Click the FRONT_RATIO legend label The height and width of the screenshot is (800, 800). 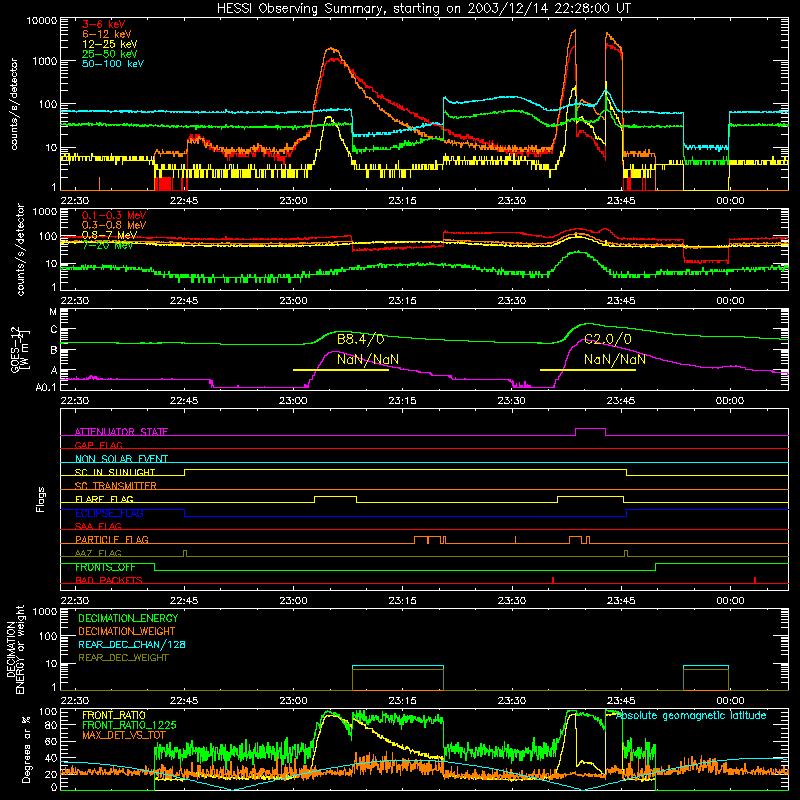[114, 715]
